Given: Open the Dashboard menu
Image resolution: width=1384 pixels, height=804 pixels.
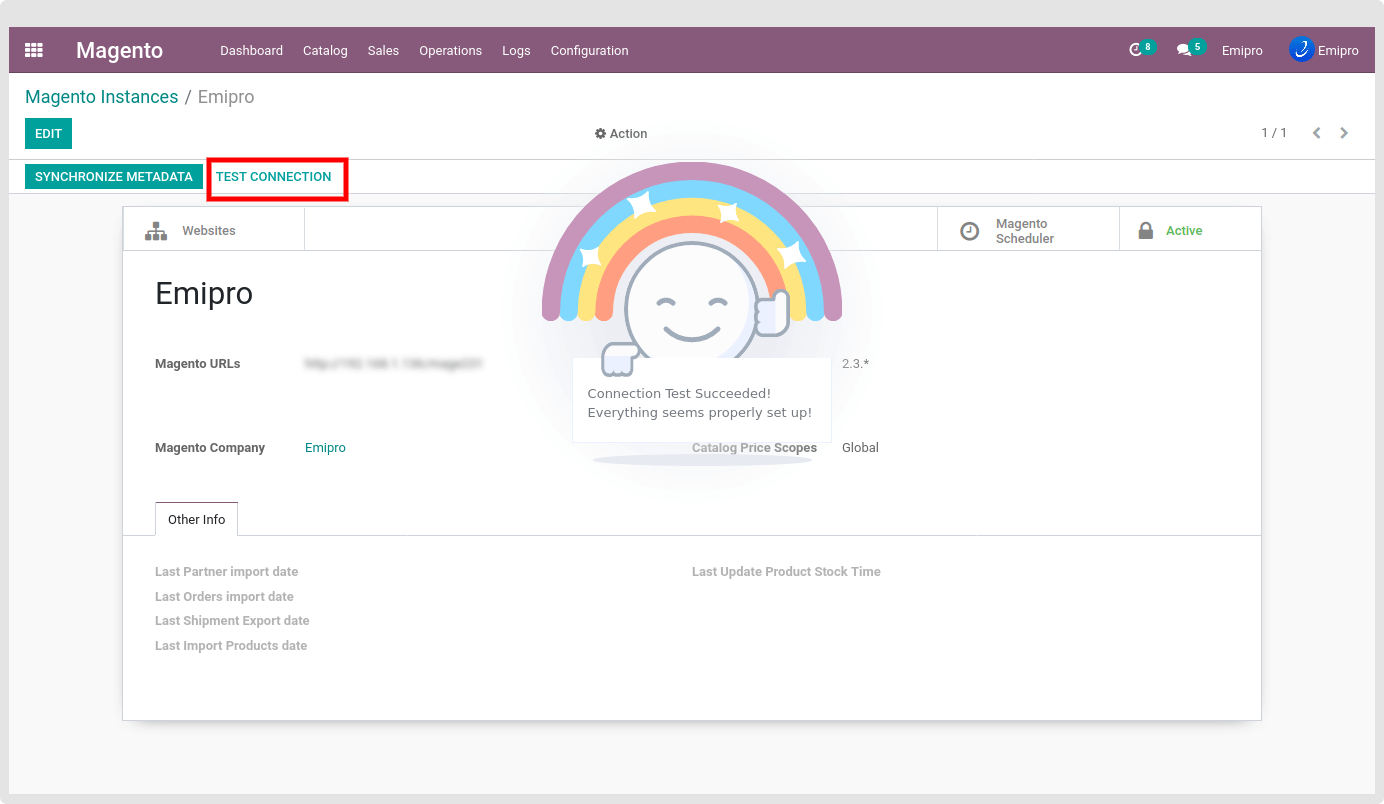Looking at the screenshot, I should coord(251,51).
